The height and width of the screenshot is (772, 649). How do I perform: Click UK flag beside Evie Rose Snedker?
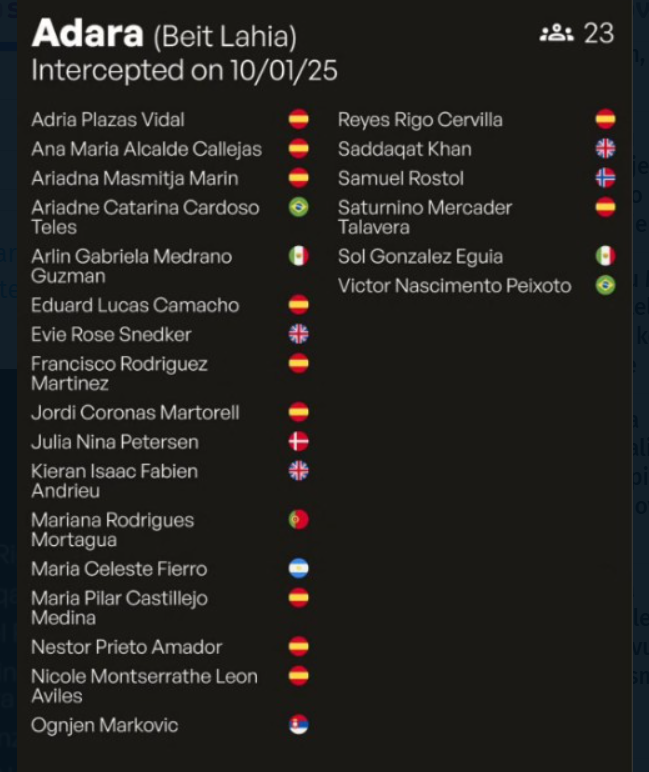[x=298, y=335]
